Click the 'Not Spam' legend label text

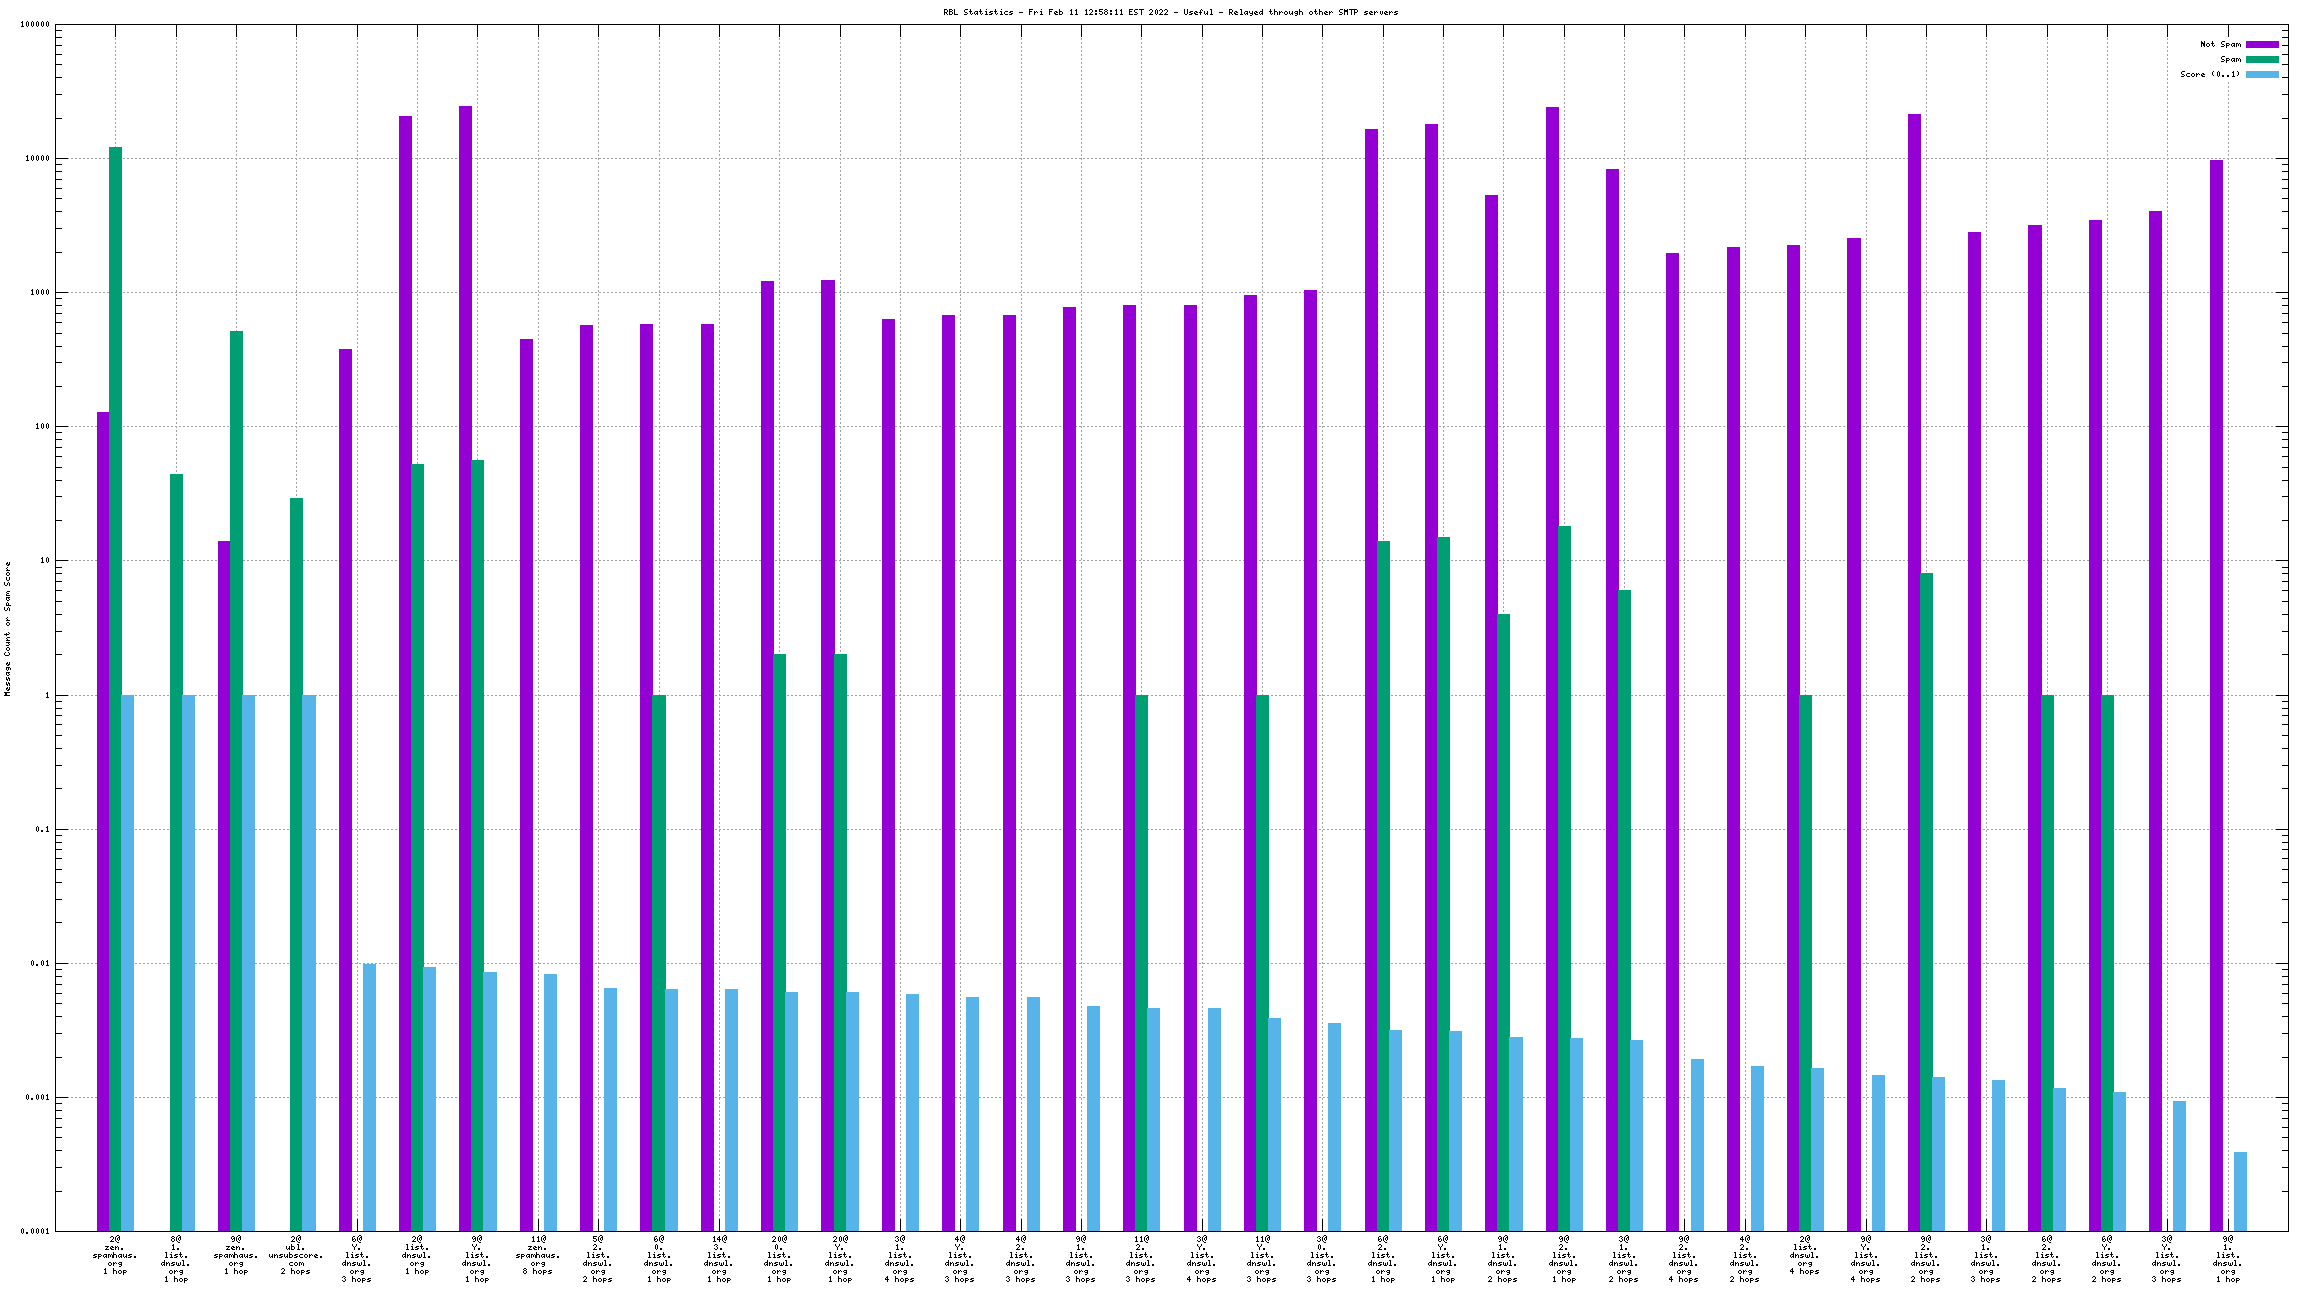coord(2220,44)
